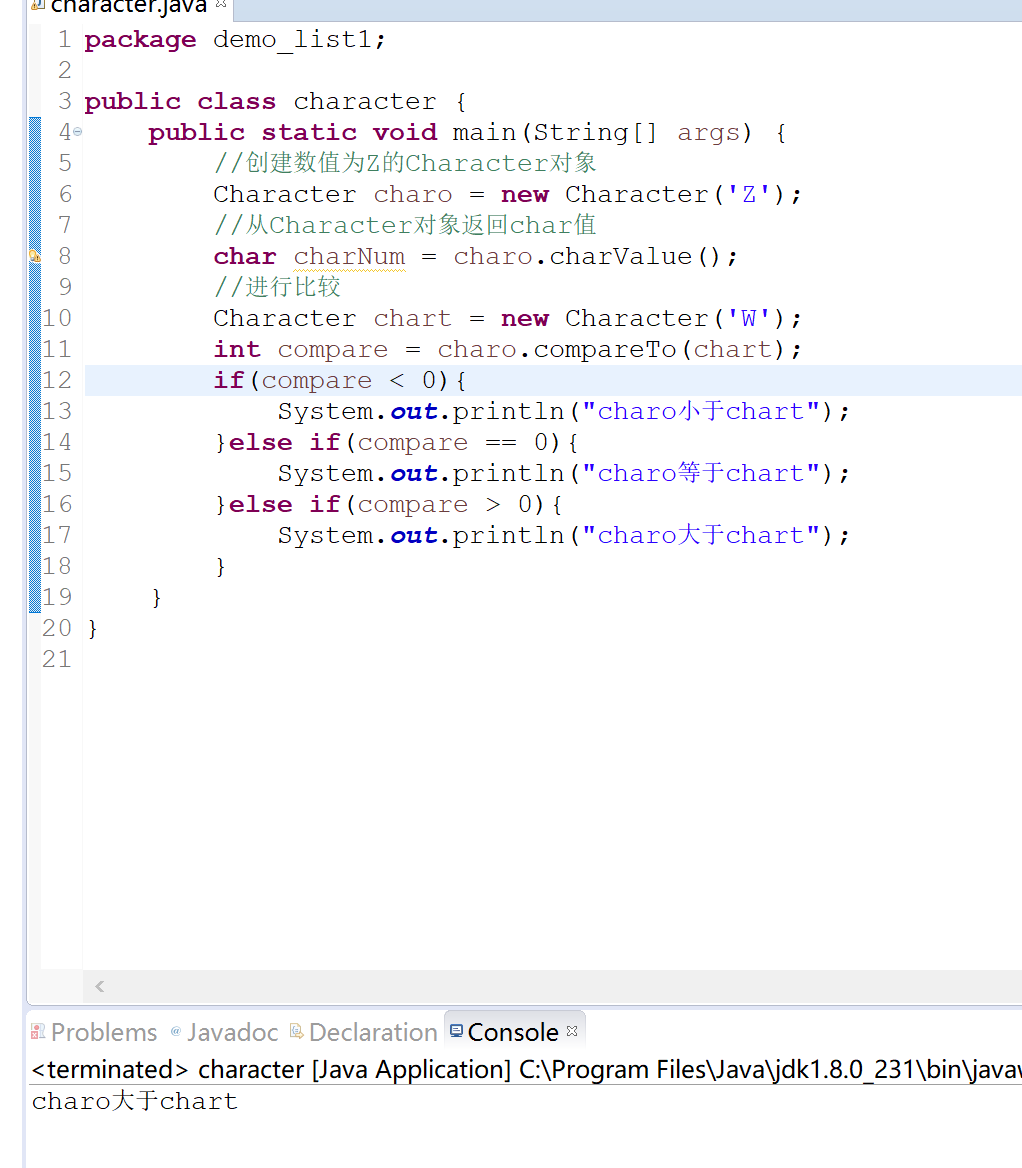1022x1168 pixels.
Task: Click the Declaration tab icon
Action: [296, 1031]
